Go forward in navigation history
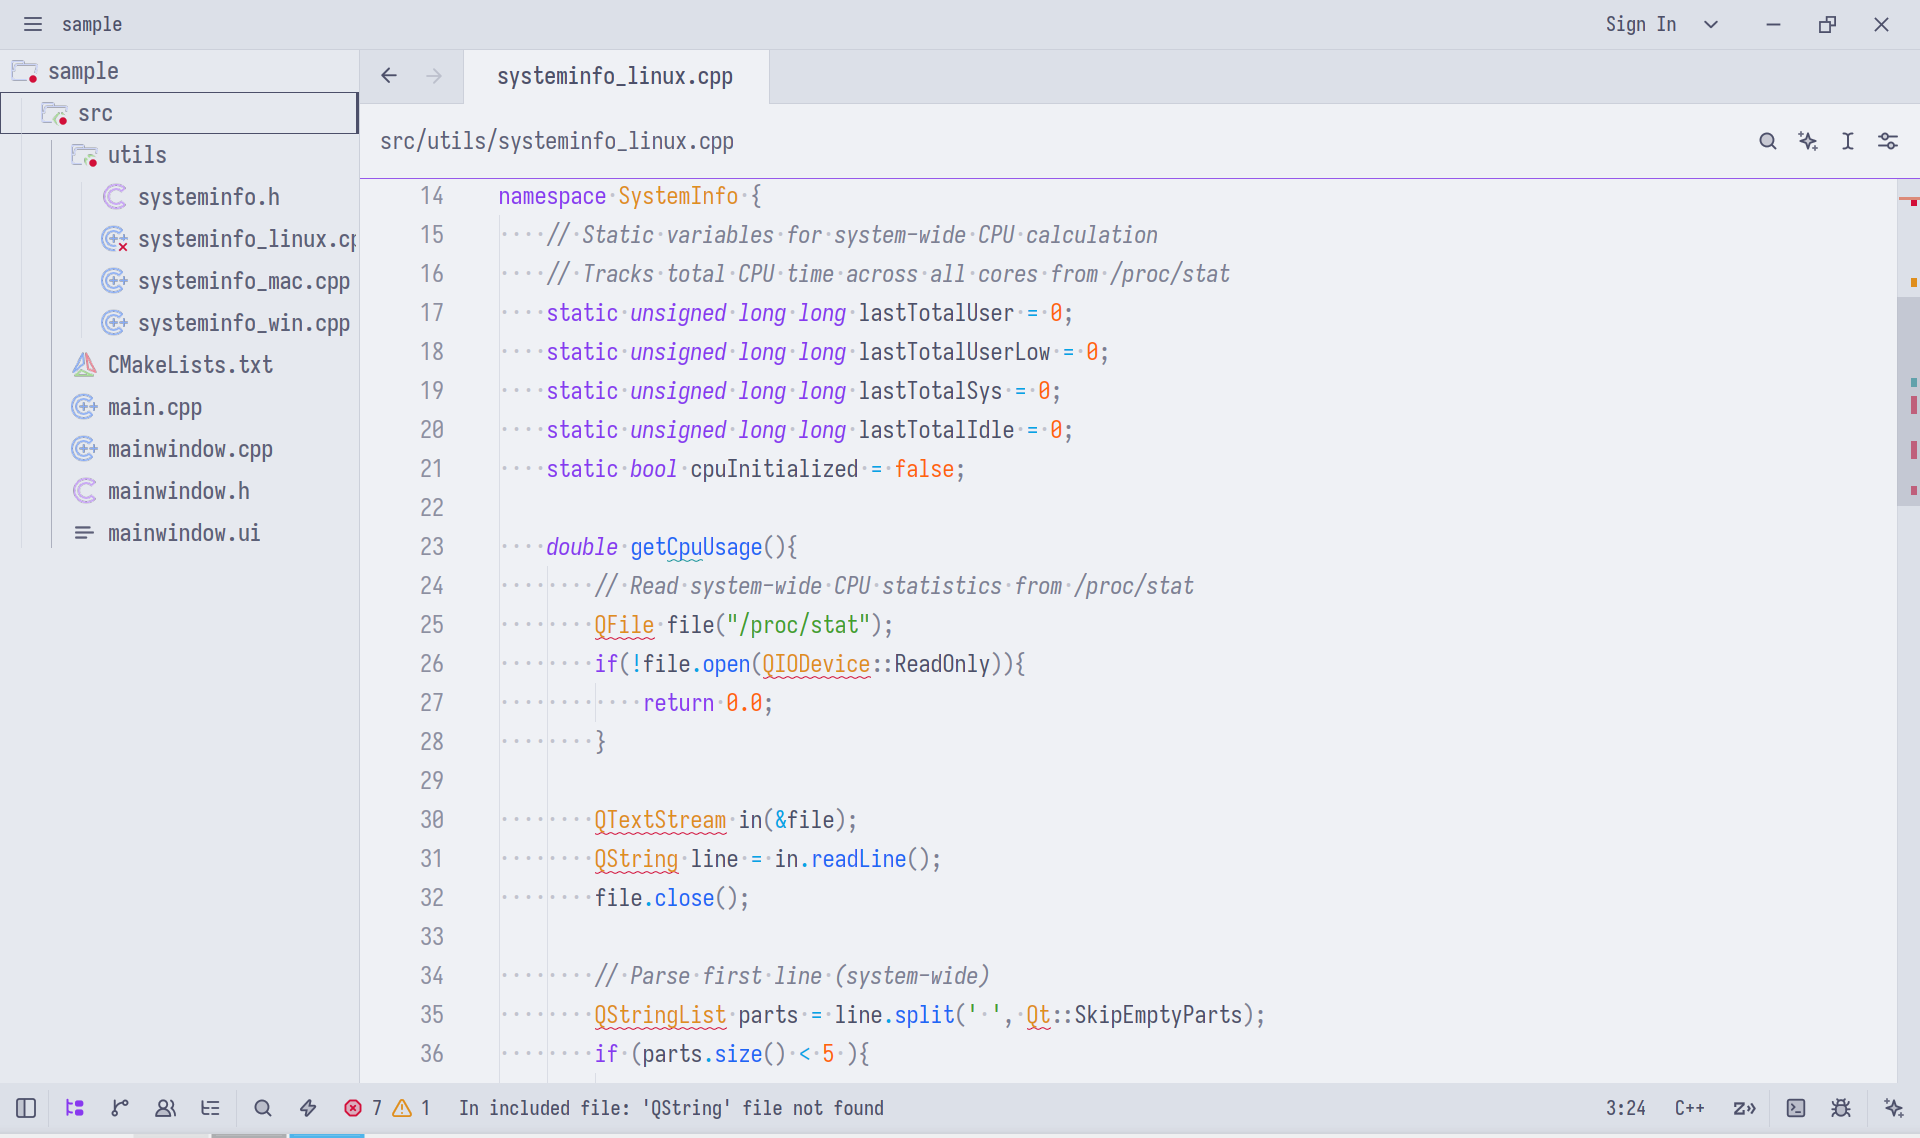This screenshot has width=1920, height=1138. pos(434,76)
